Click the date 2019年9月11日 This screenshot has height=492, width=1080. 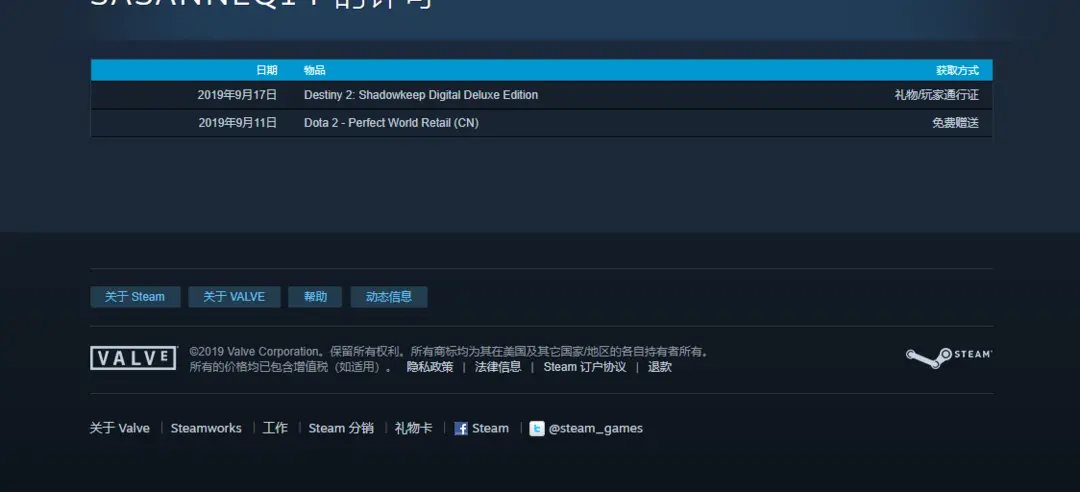point(238,123)
